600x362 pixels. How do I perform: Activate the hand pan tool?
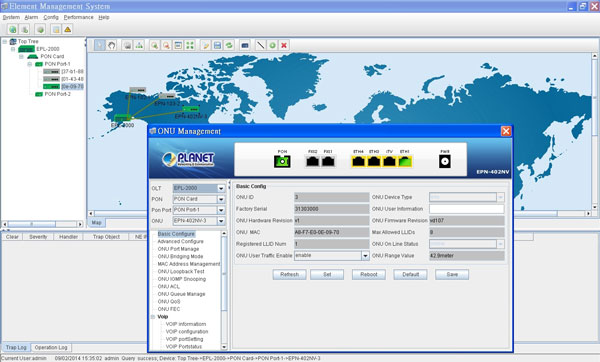(111, 45)
